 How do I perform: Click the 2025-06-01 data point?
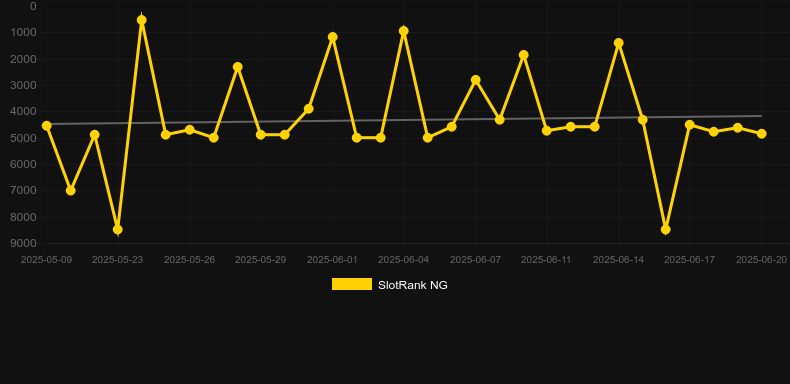[333, 37]
